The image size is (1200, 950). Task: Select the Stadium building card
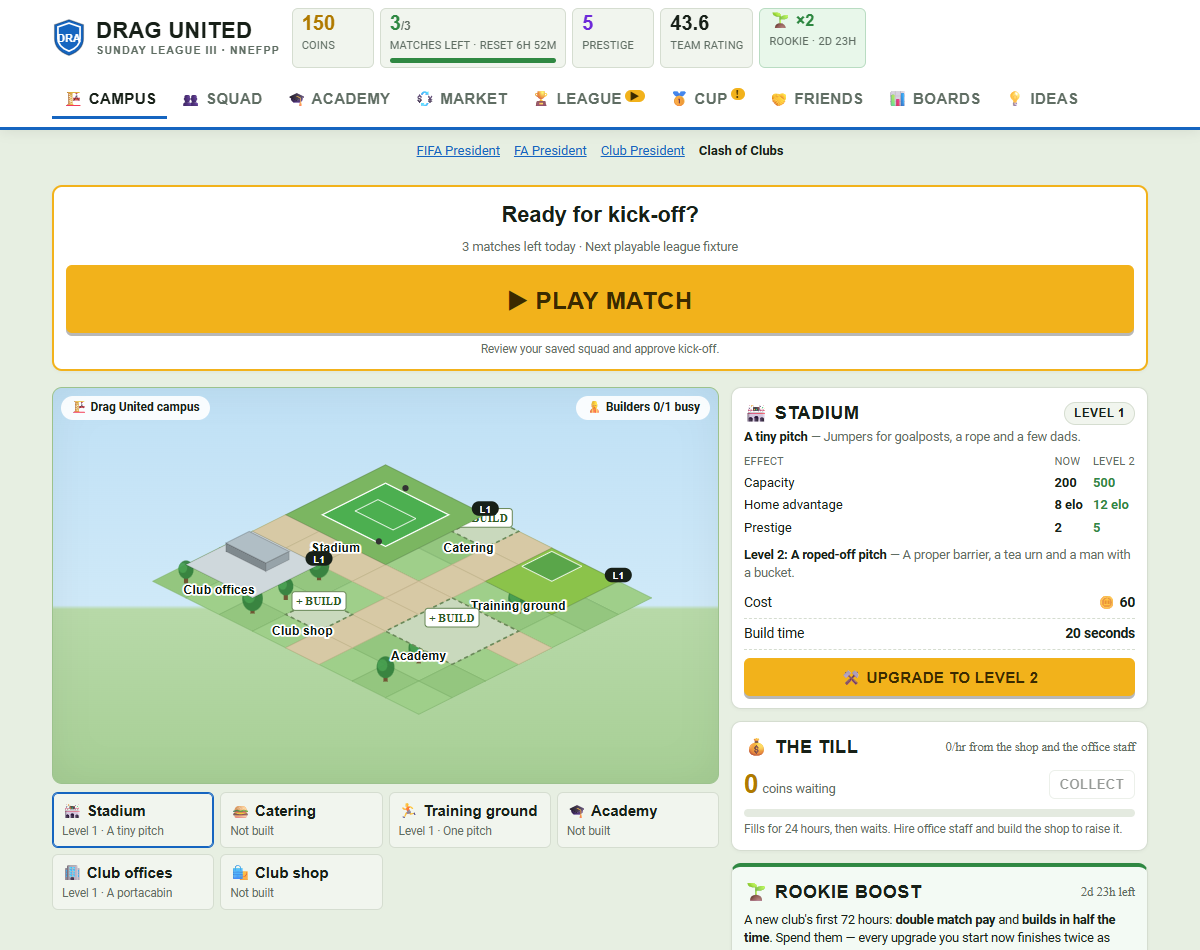133,820
